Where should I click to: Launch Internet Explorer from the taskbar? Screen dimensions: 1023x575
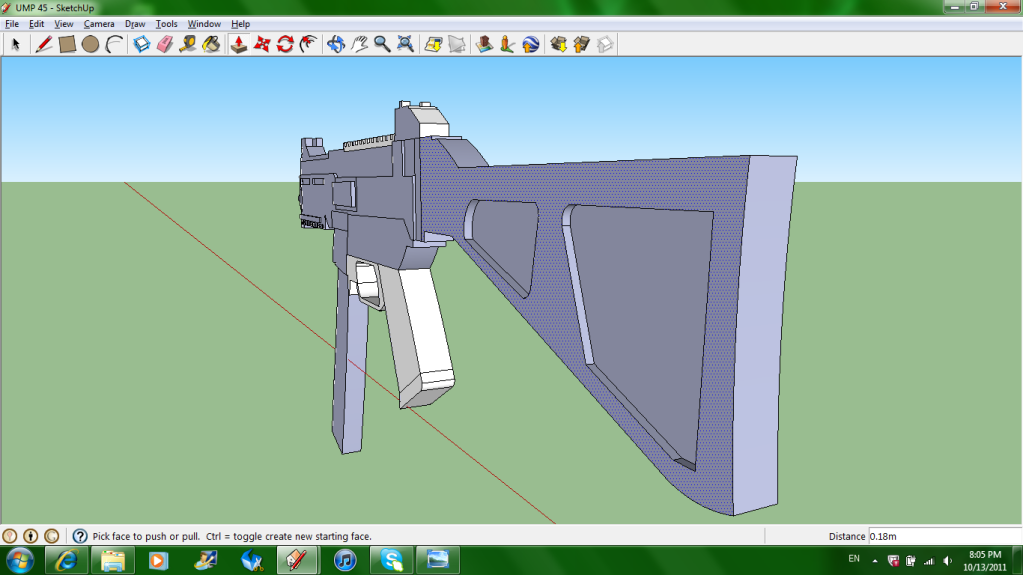[x=66, y=560]
